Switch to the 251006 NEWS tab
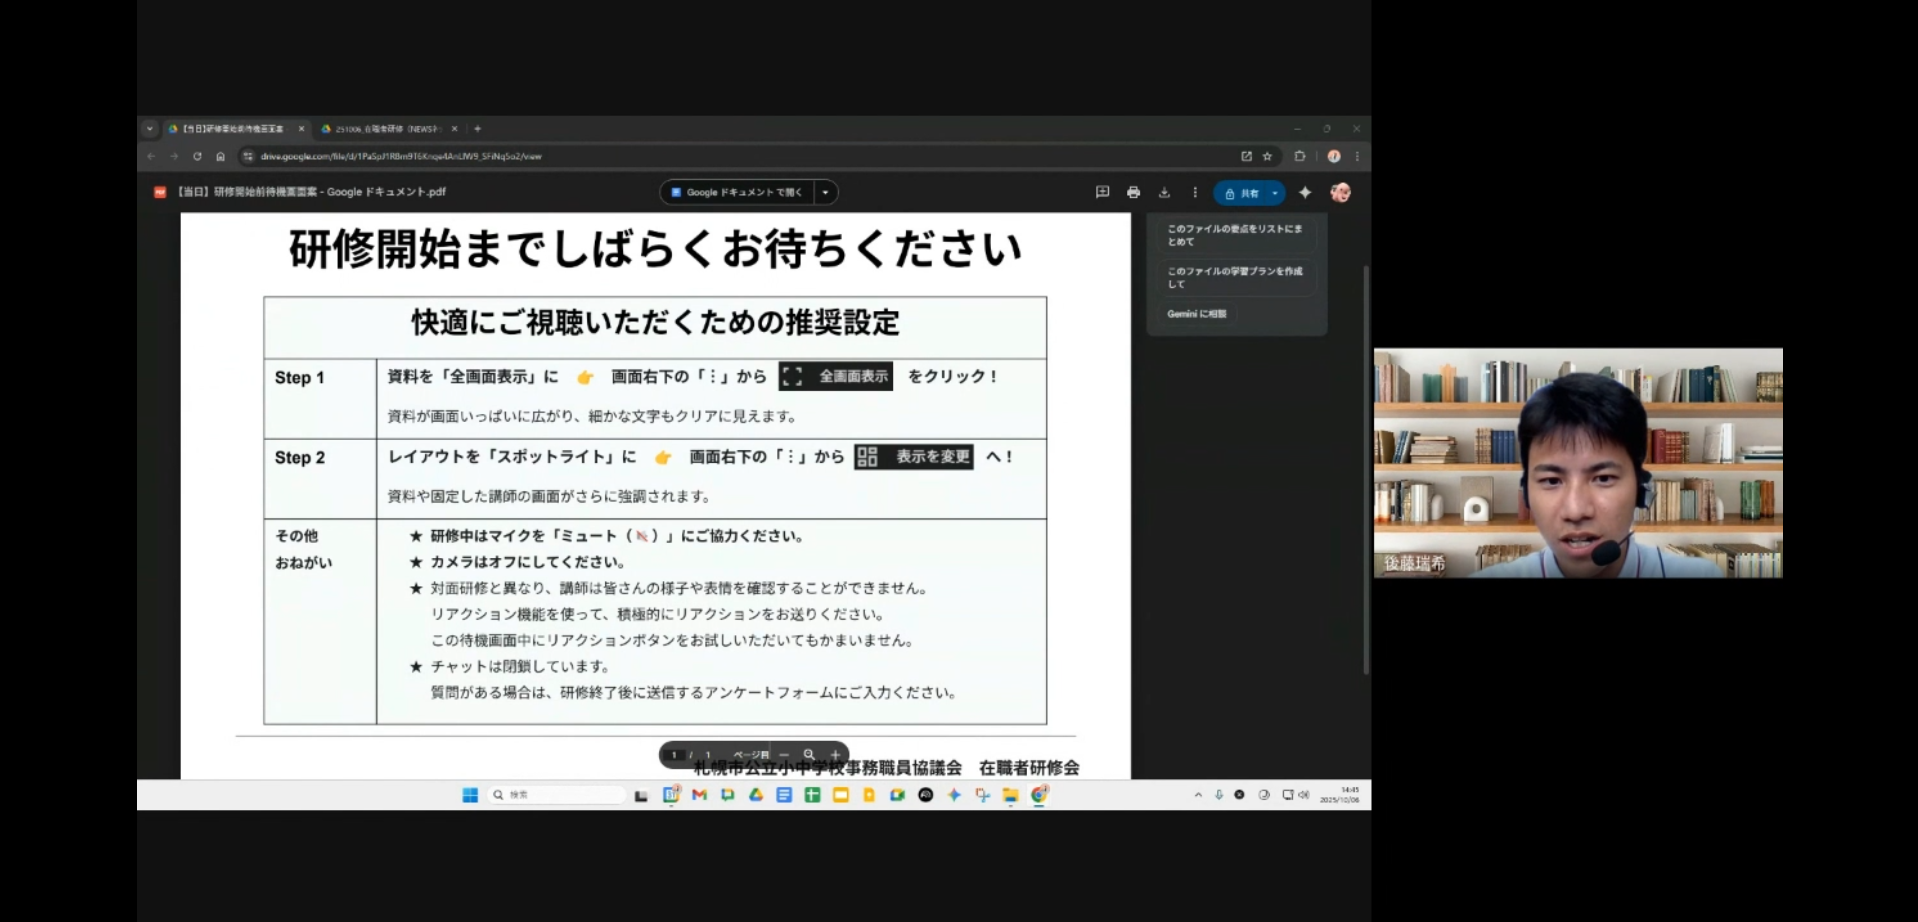The height and width of the screenshot is (922, 1918). pos(385,129)
